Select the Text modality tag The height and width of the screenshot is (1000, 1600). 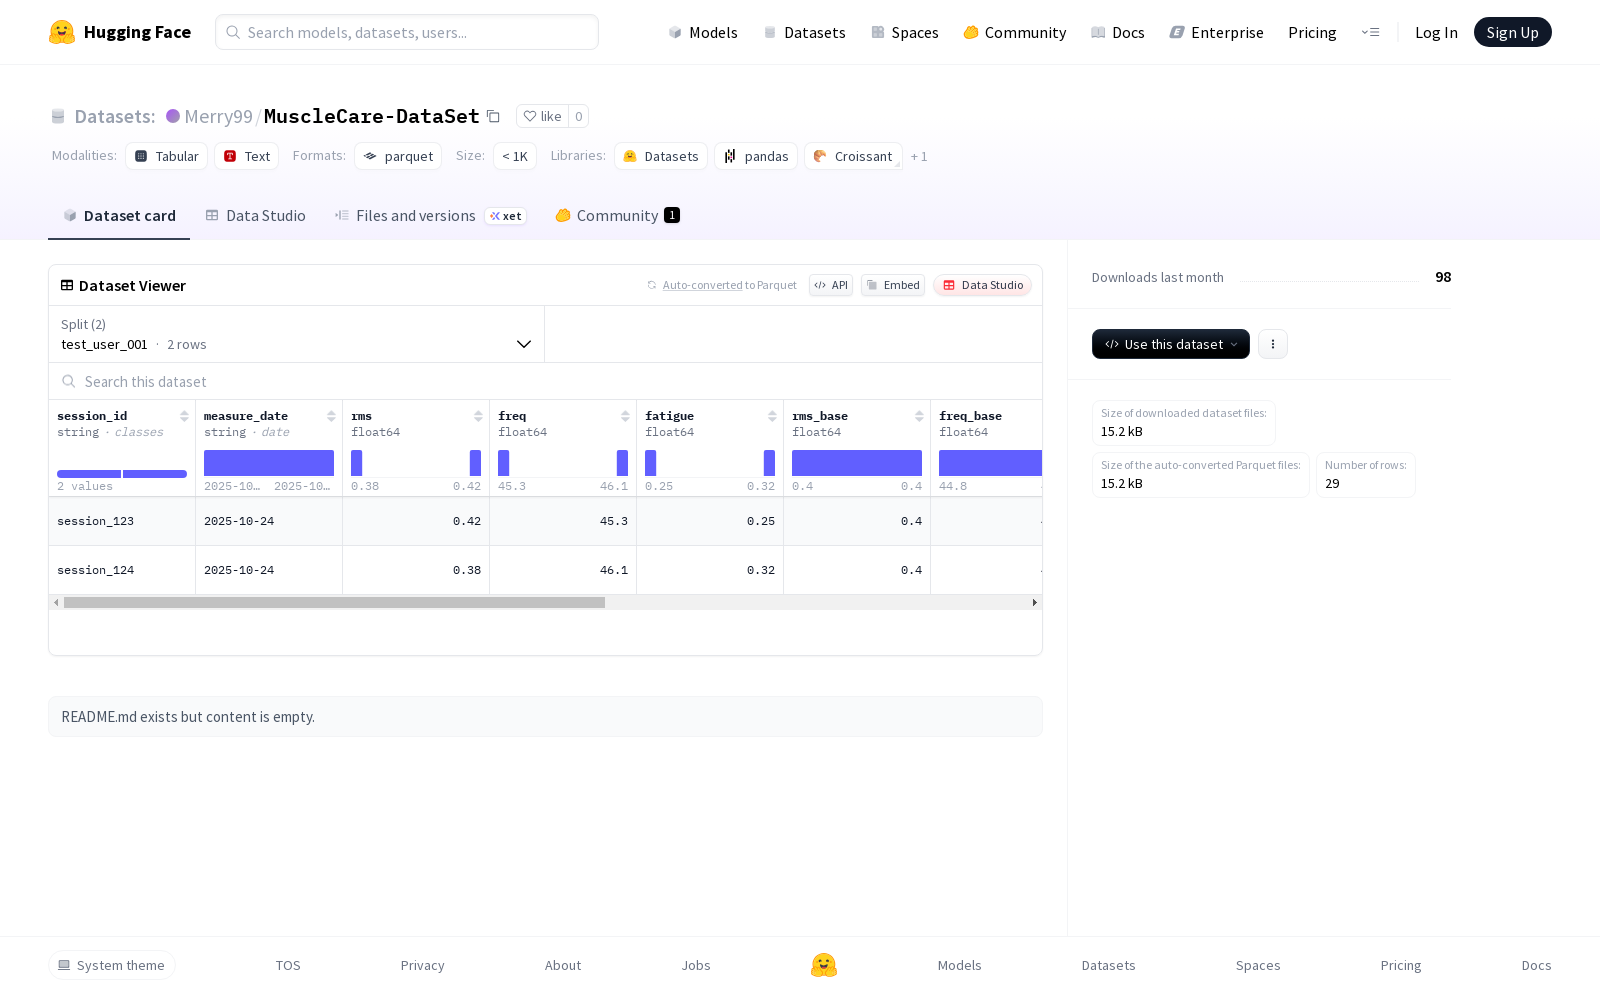247,156
